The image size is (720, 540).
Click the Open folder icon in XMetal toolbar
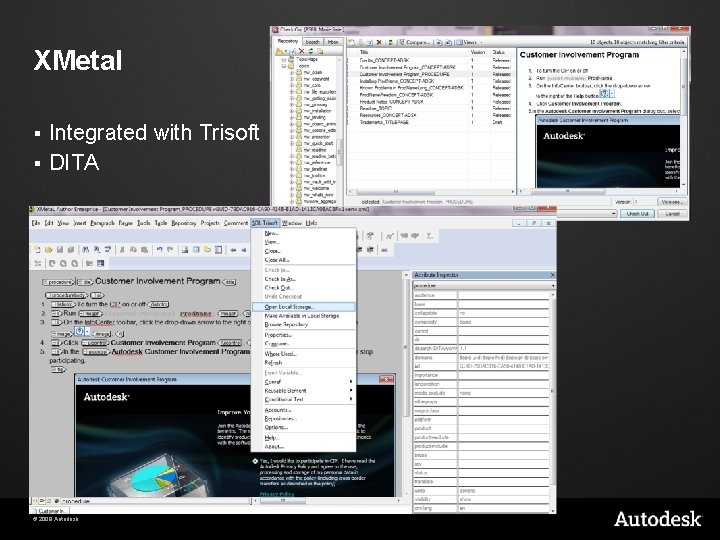49,250
